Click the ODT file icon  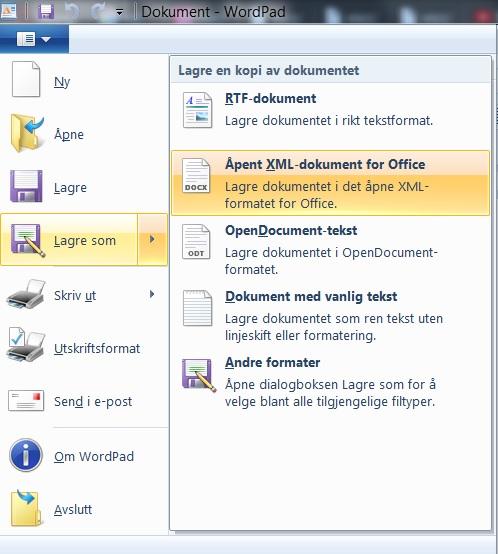click(196, 242)
